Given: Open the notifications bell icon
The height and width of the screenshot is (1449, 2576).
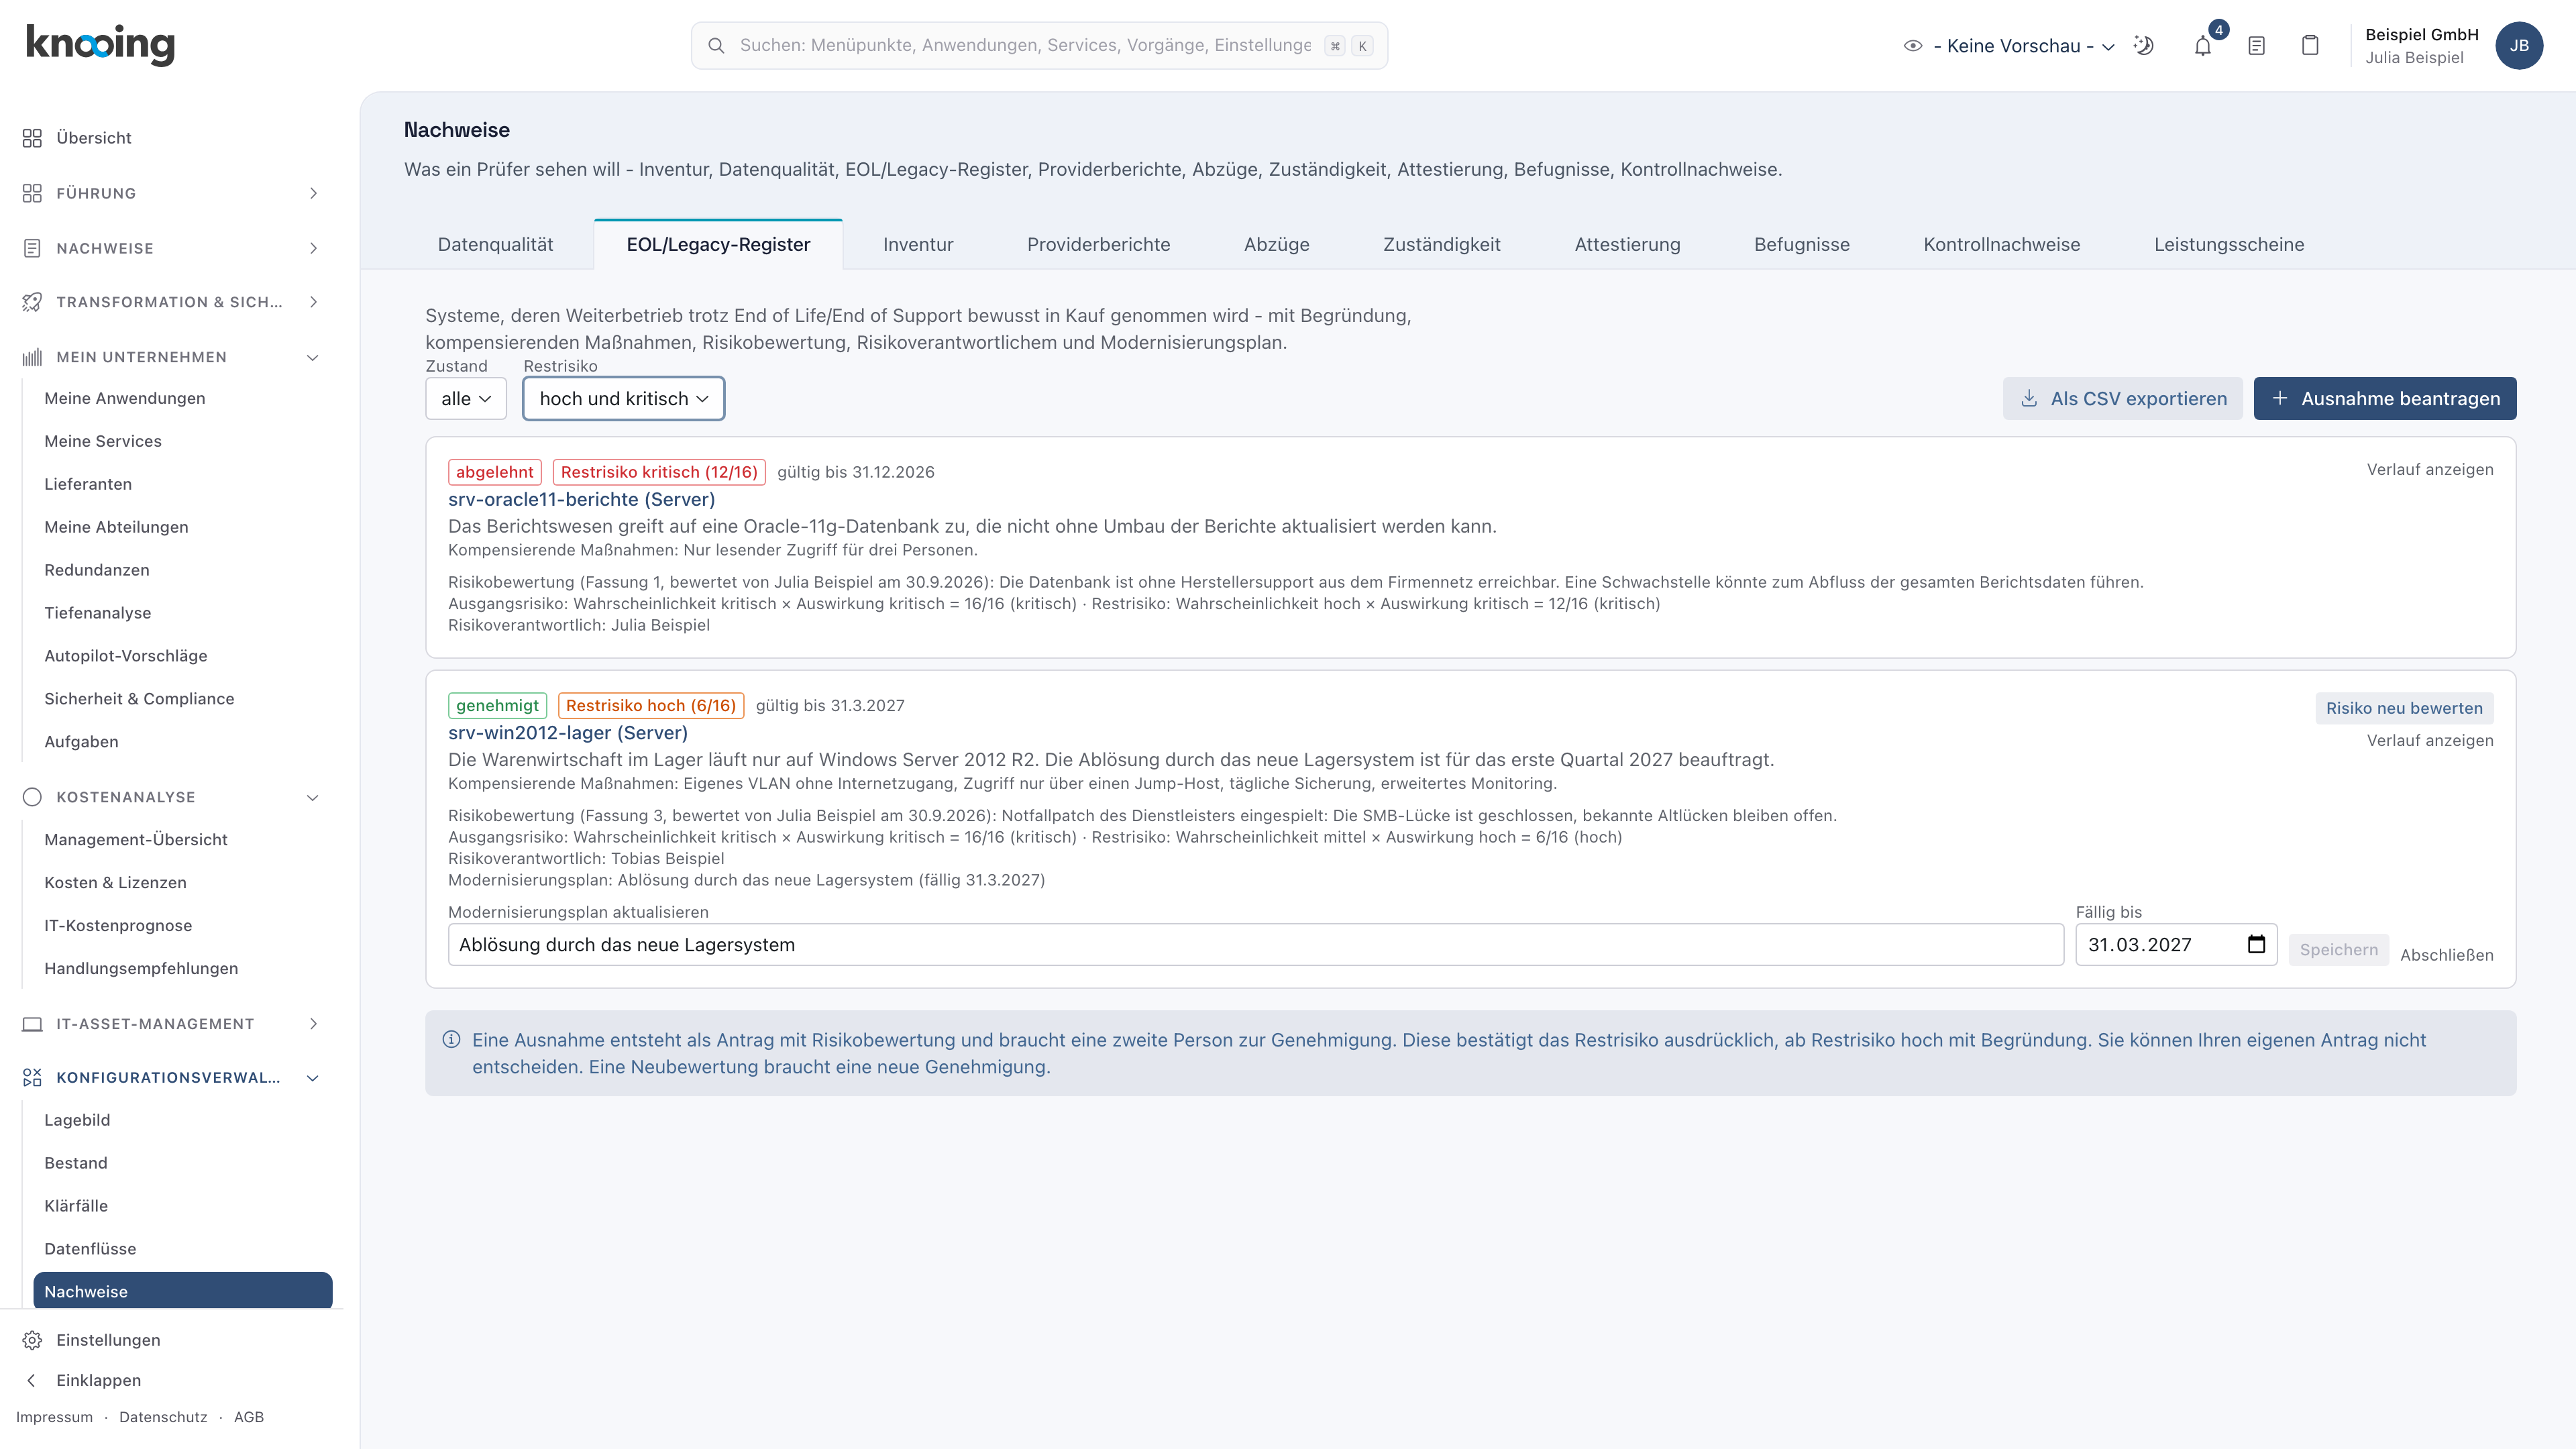Looking at the screenshot, I should (2202, 46).
